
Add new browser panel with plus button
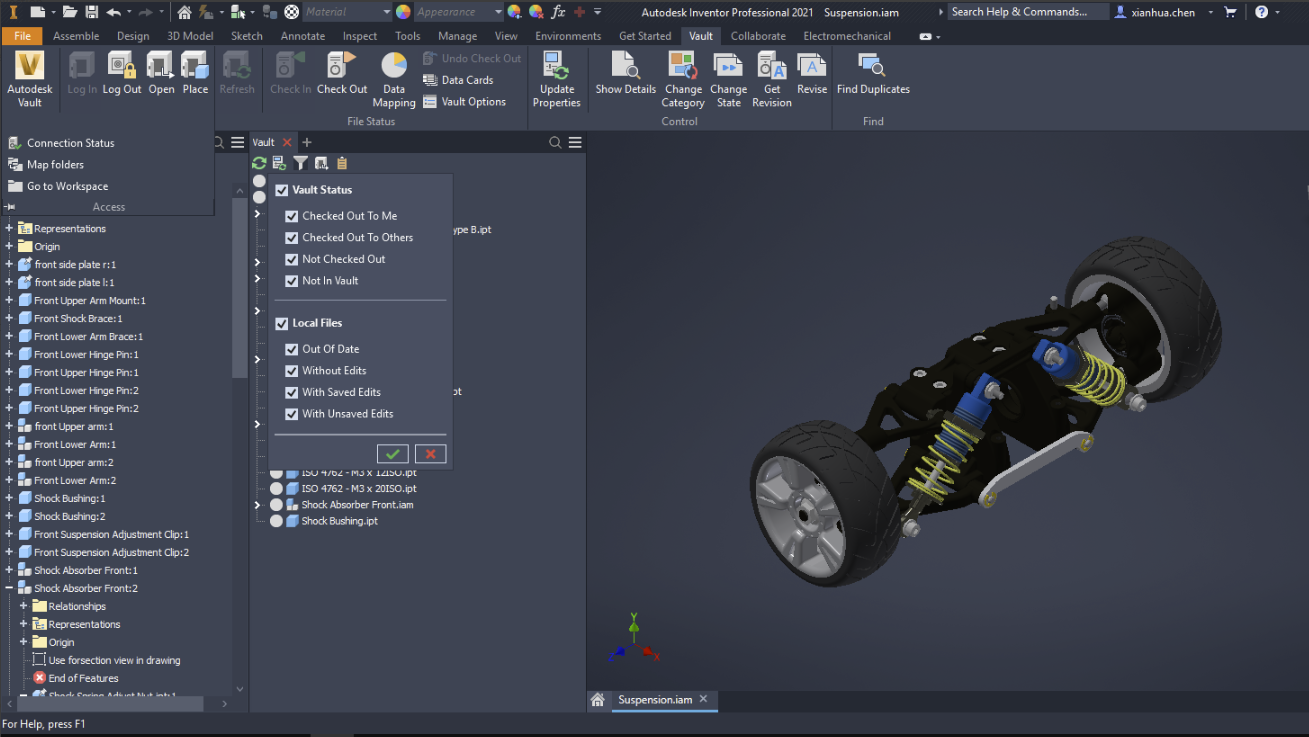pyautogui.click(x=307, y=143)
